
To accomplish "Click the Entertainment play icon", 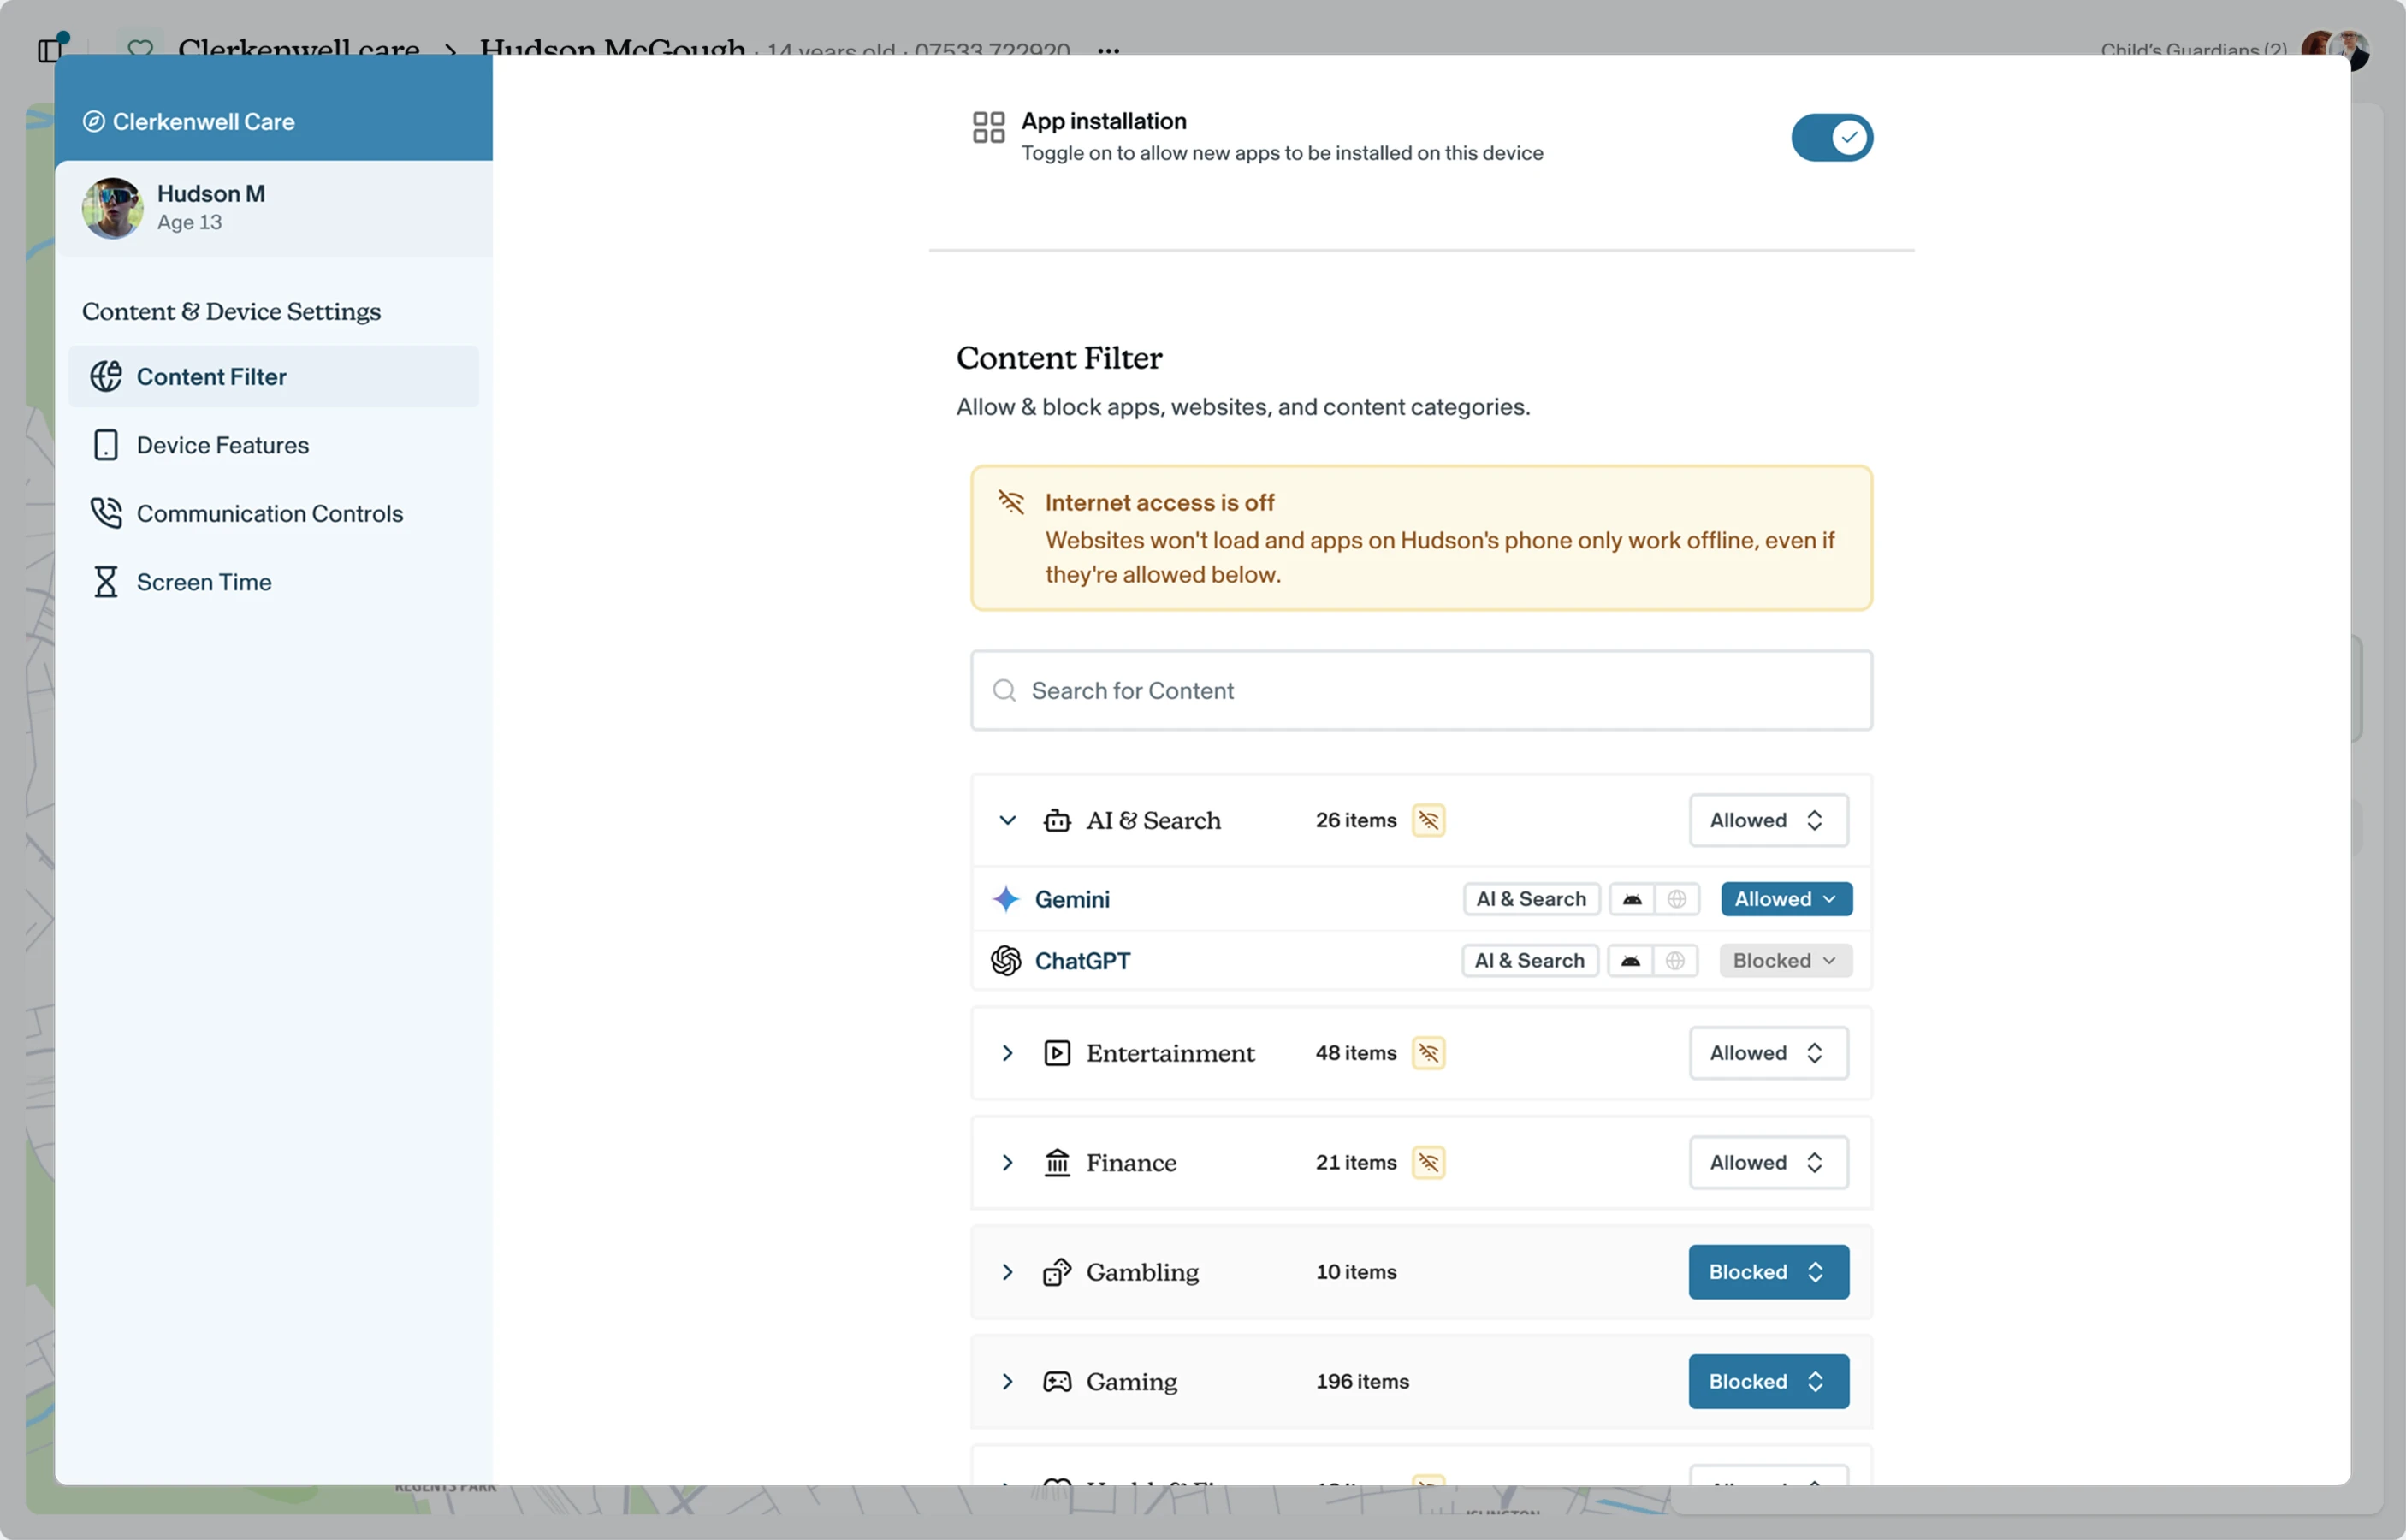I will coord(1056,1053).
